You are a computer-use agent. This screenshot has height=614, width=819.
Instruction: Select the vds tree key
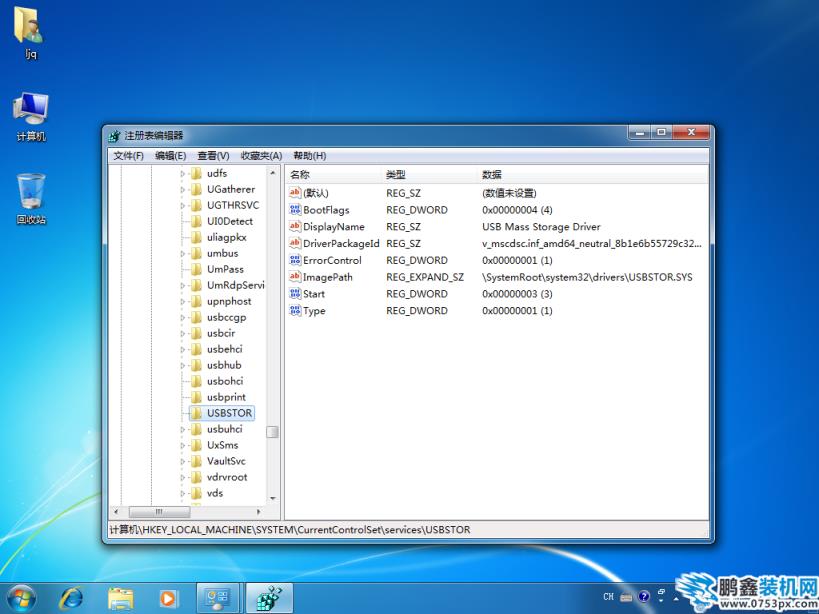(215, 493)
